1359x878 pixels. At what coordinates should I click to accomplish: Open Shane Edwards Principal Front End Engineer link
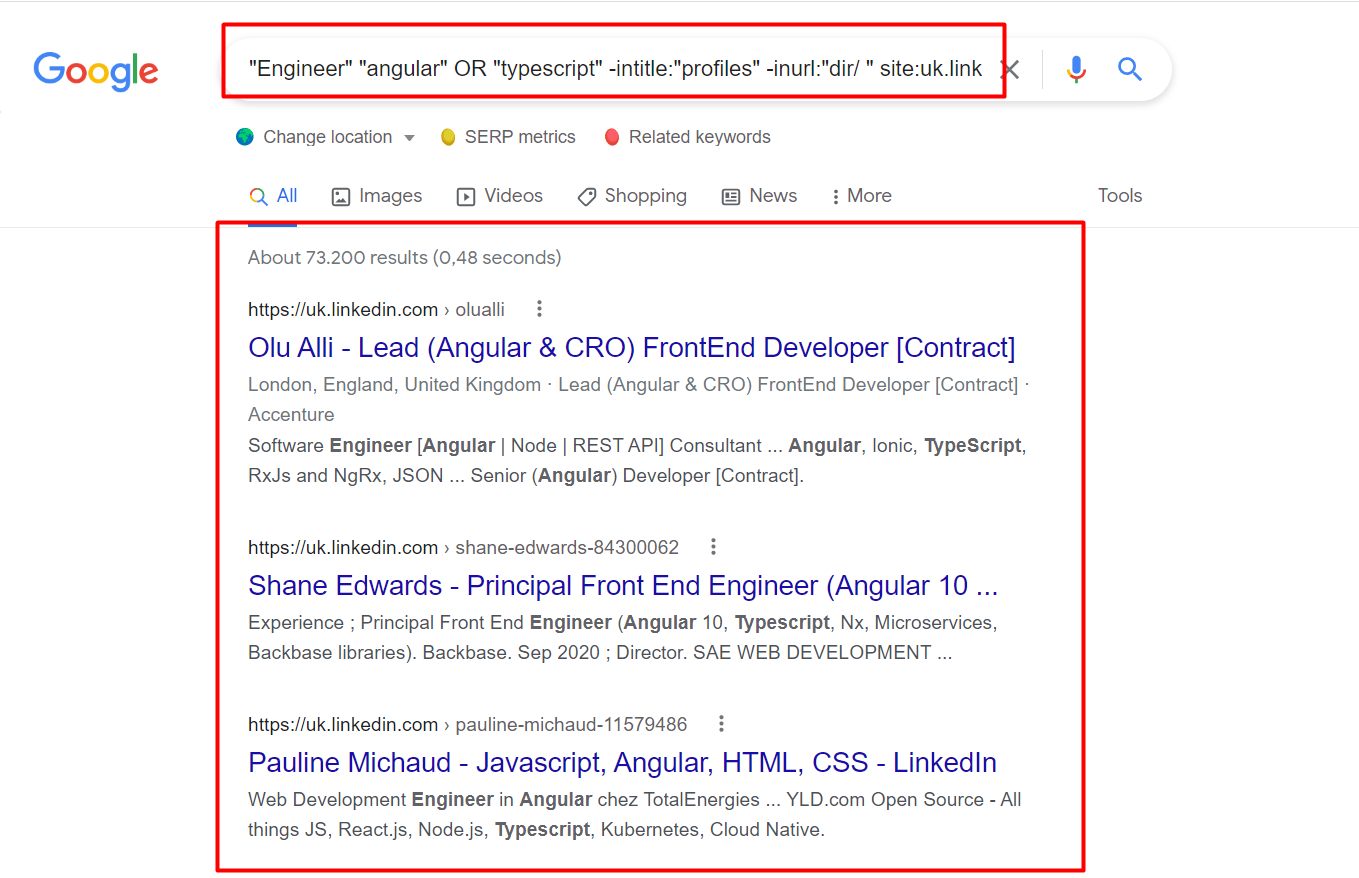tap(622, 585)
